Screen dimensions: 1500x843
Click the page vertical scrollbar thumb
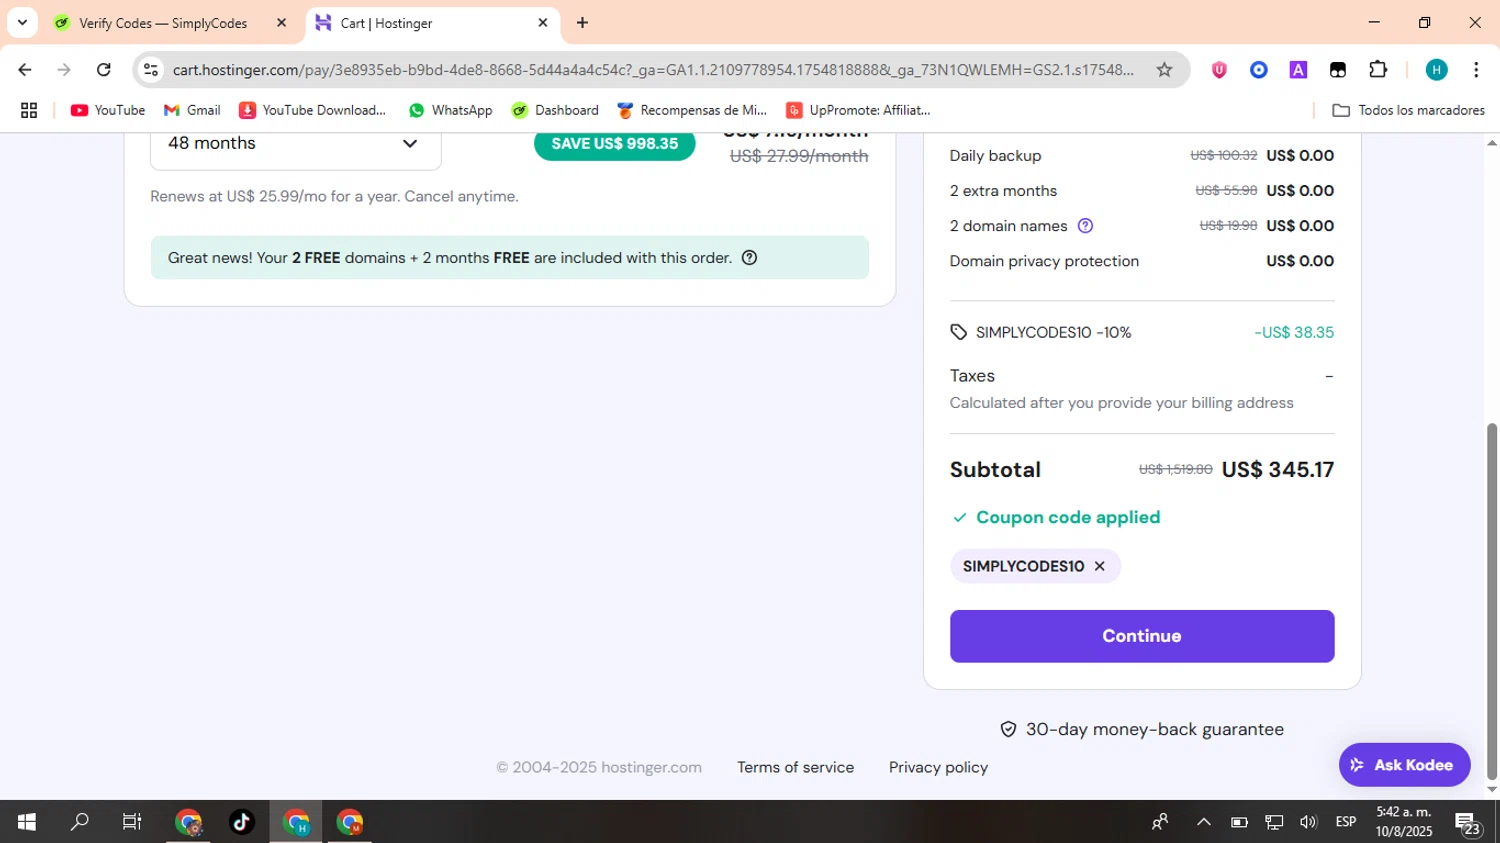(1492, 600)
